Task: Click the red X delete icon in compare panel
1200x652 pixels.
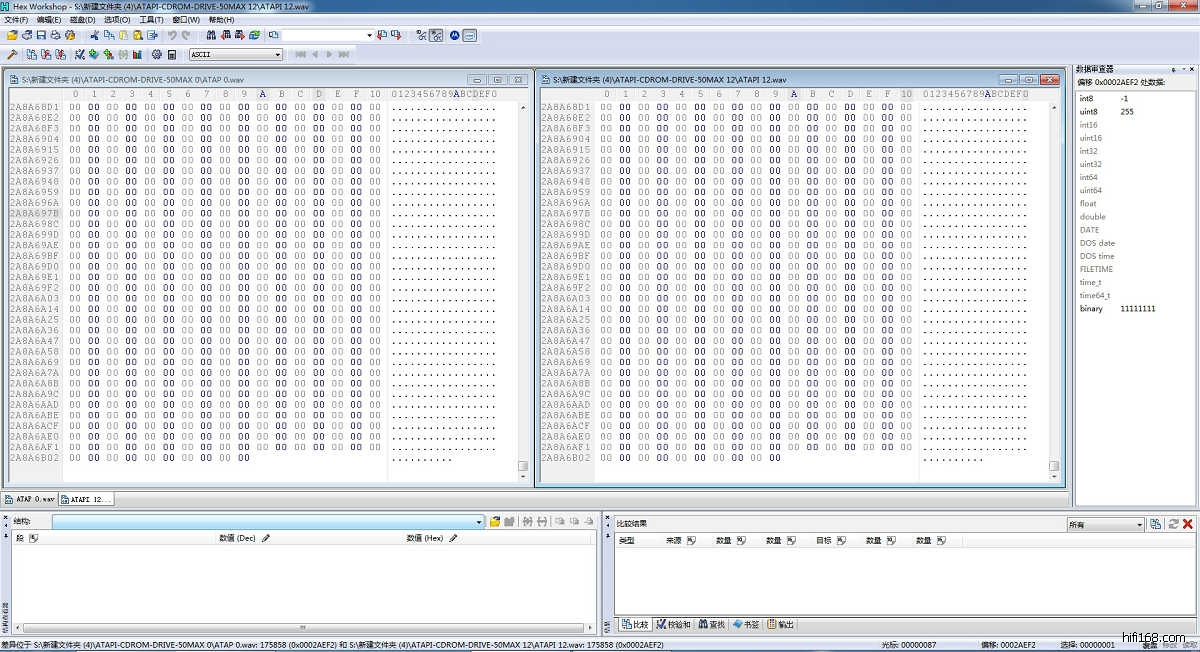Action: coord(1188,524)
